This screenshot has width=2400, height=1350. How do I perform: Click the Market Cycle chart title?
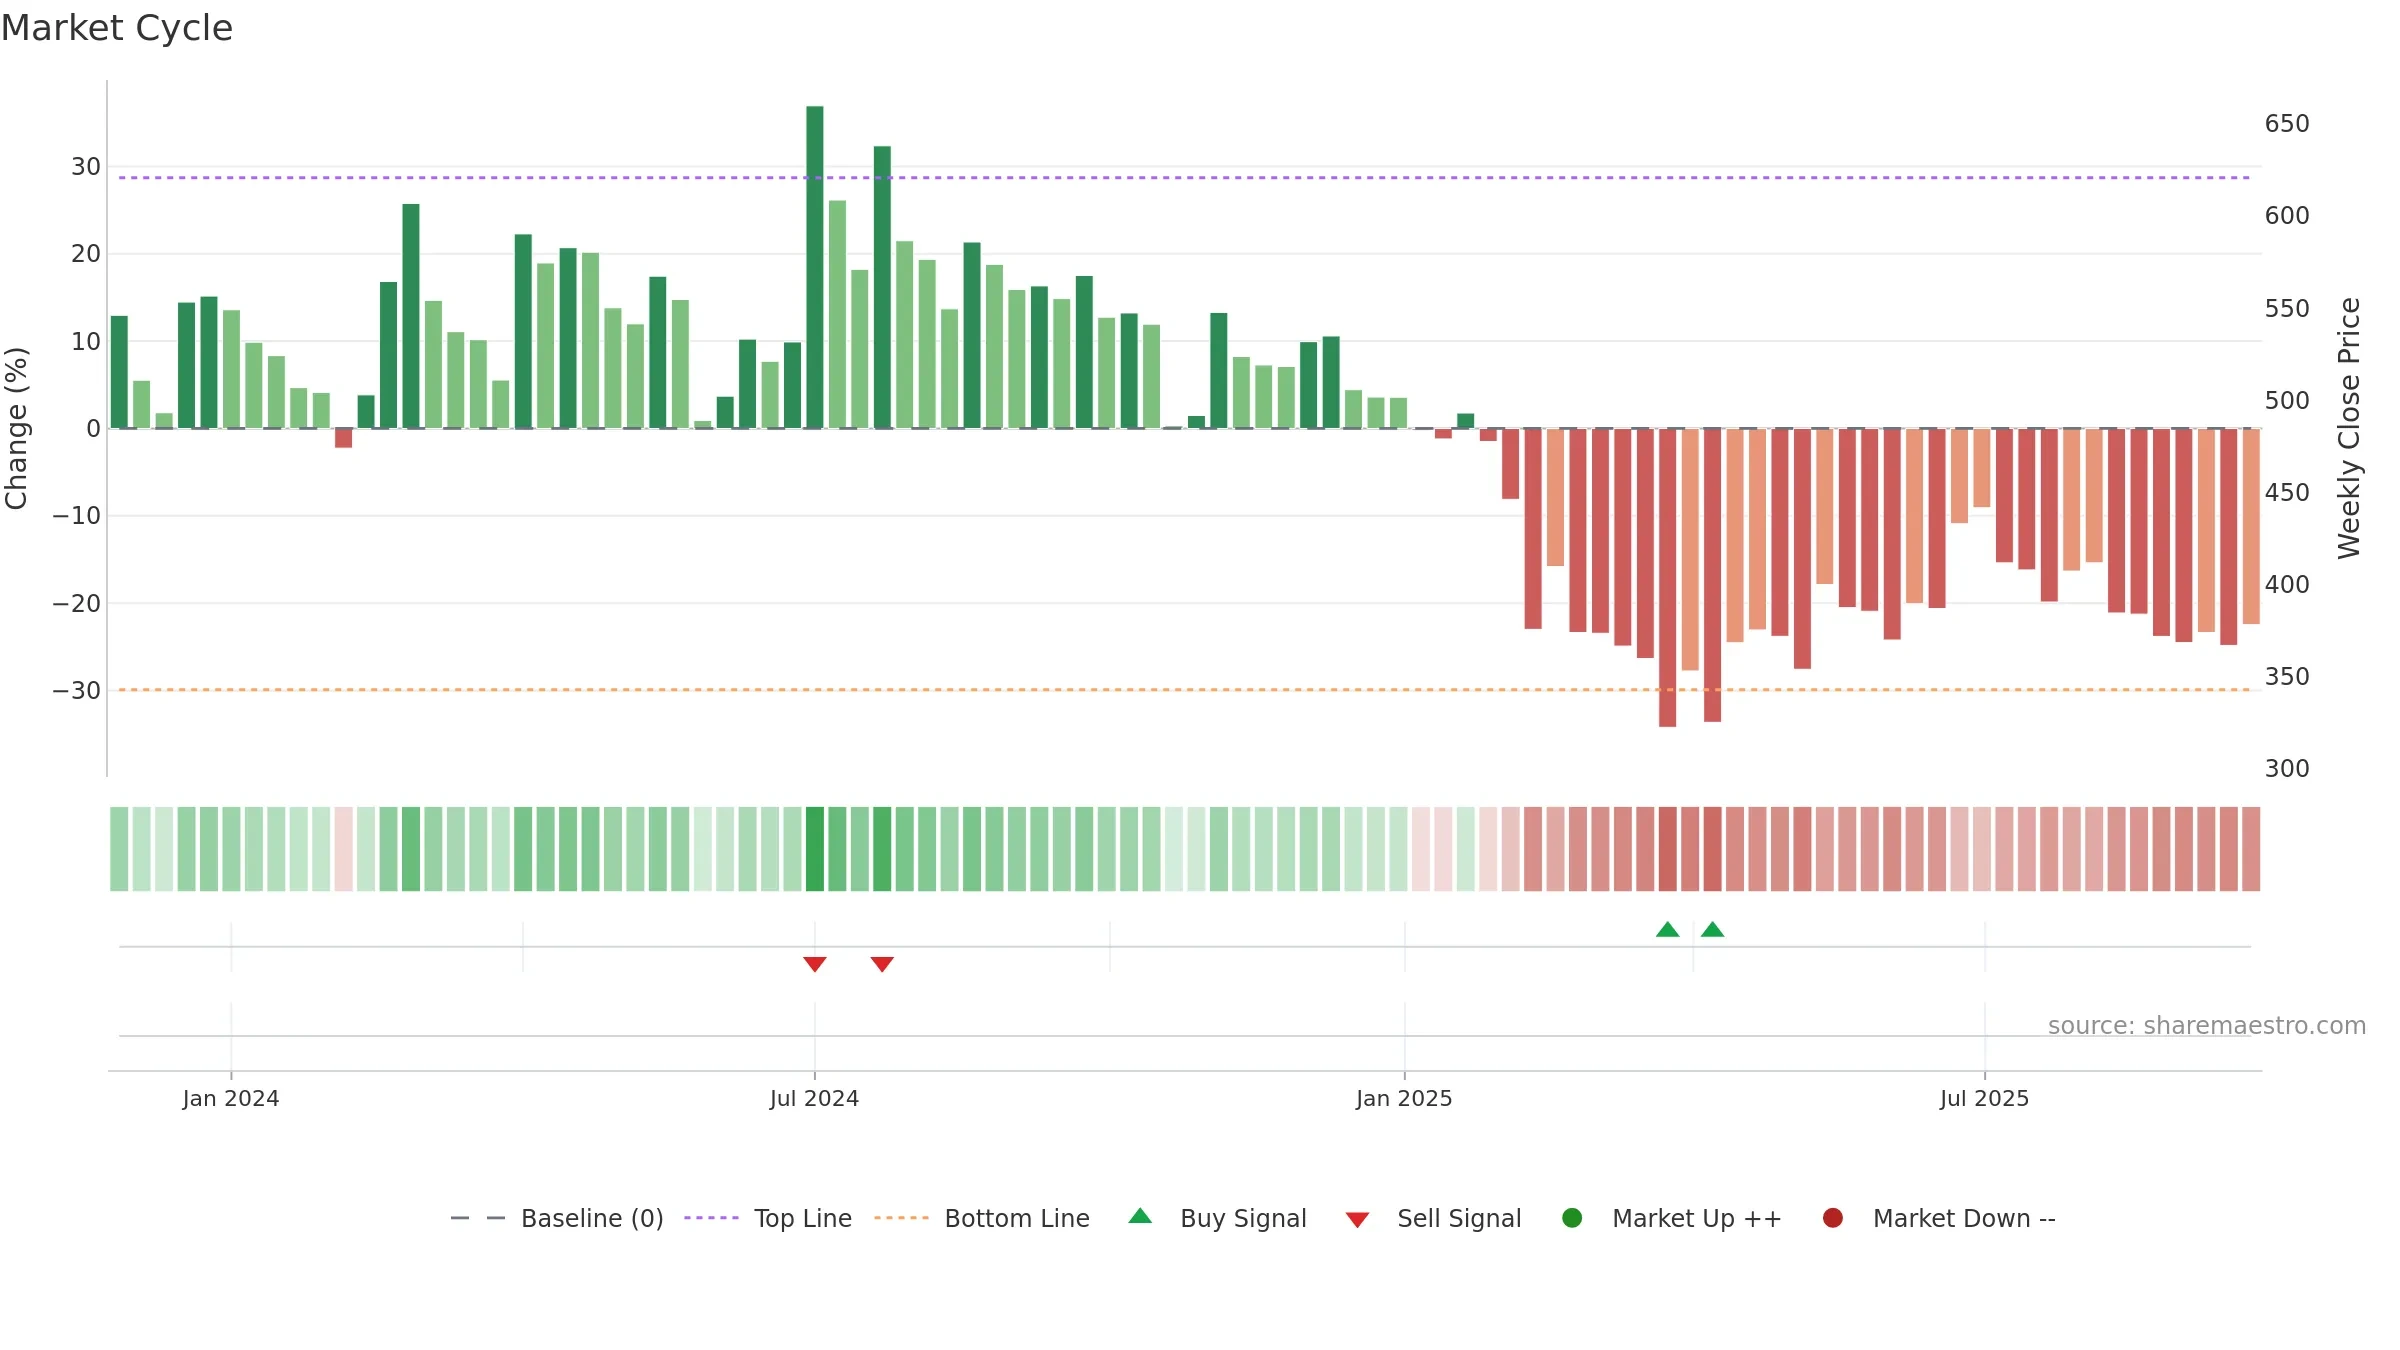[x=117, y=28]
